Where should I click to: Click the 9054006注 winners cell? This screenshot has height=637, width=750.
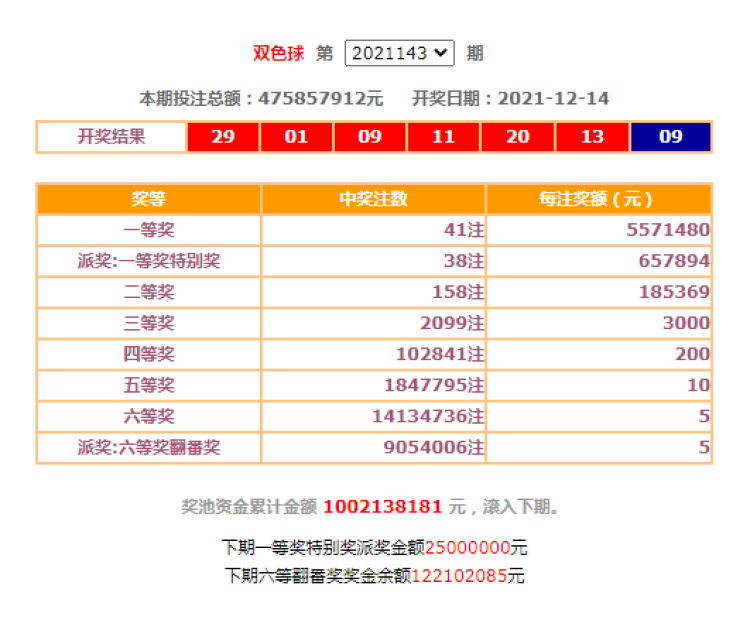coord(374,448)
